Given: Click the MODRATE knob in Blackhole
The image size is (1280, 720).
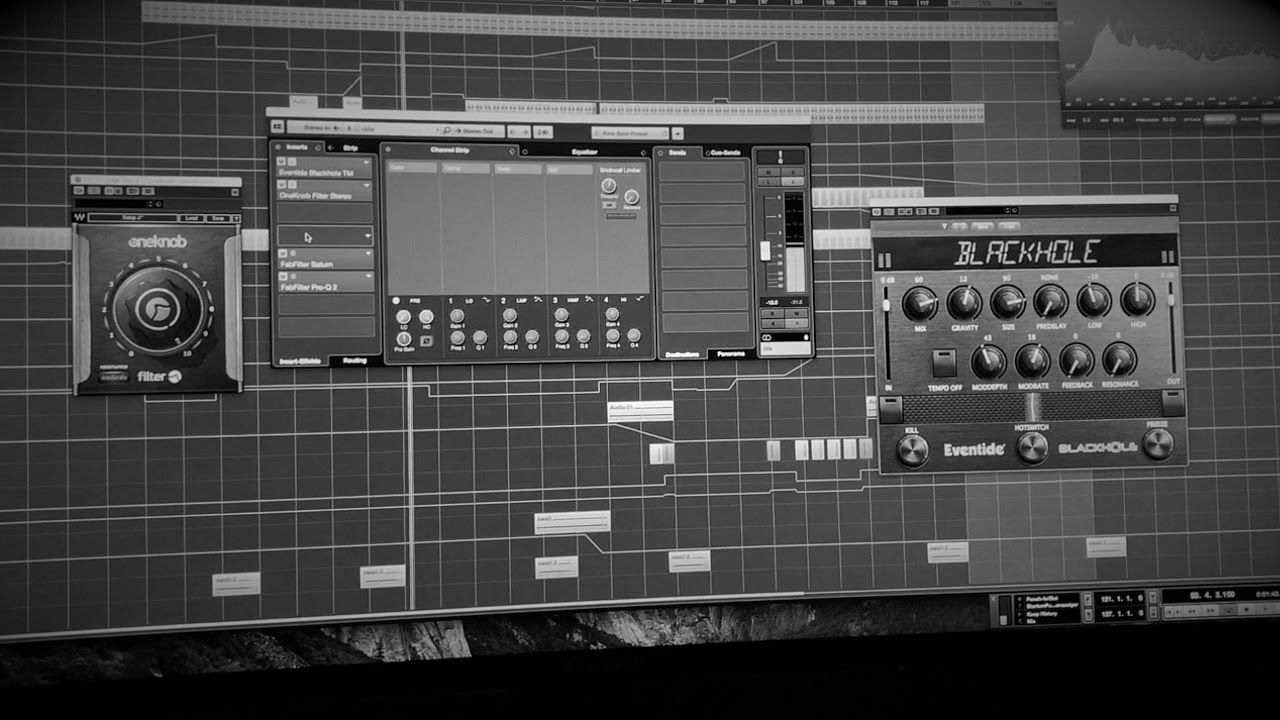Looking at the screenshot, I should [x=1032, y=360].
